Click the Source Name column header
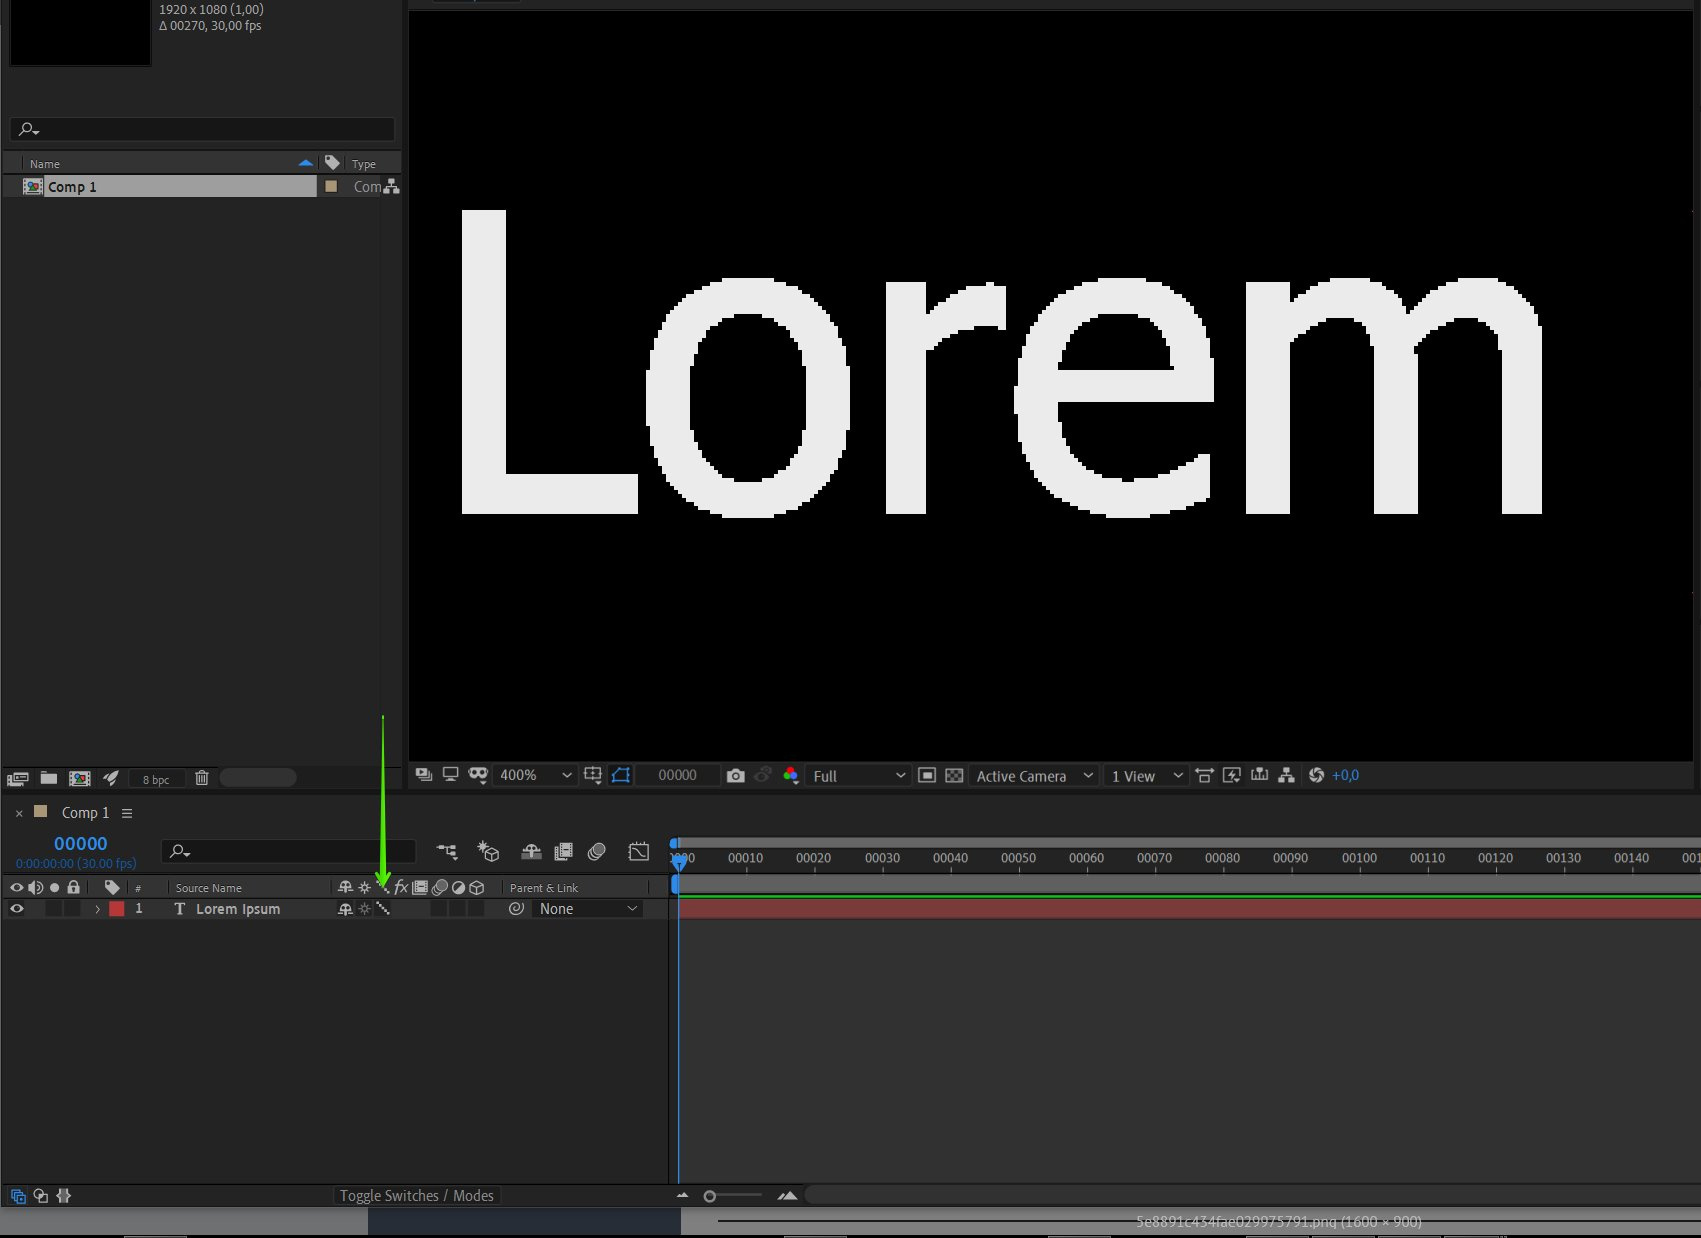This screenshot has width=1701, height=1238. 208,887
